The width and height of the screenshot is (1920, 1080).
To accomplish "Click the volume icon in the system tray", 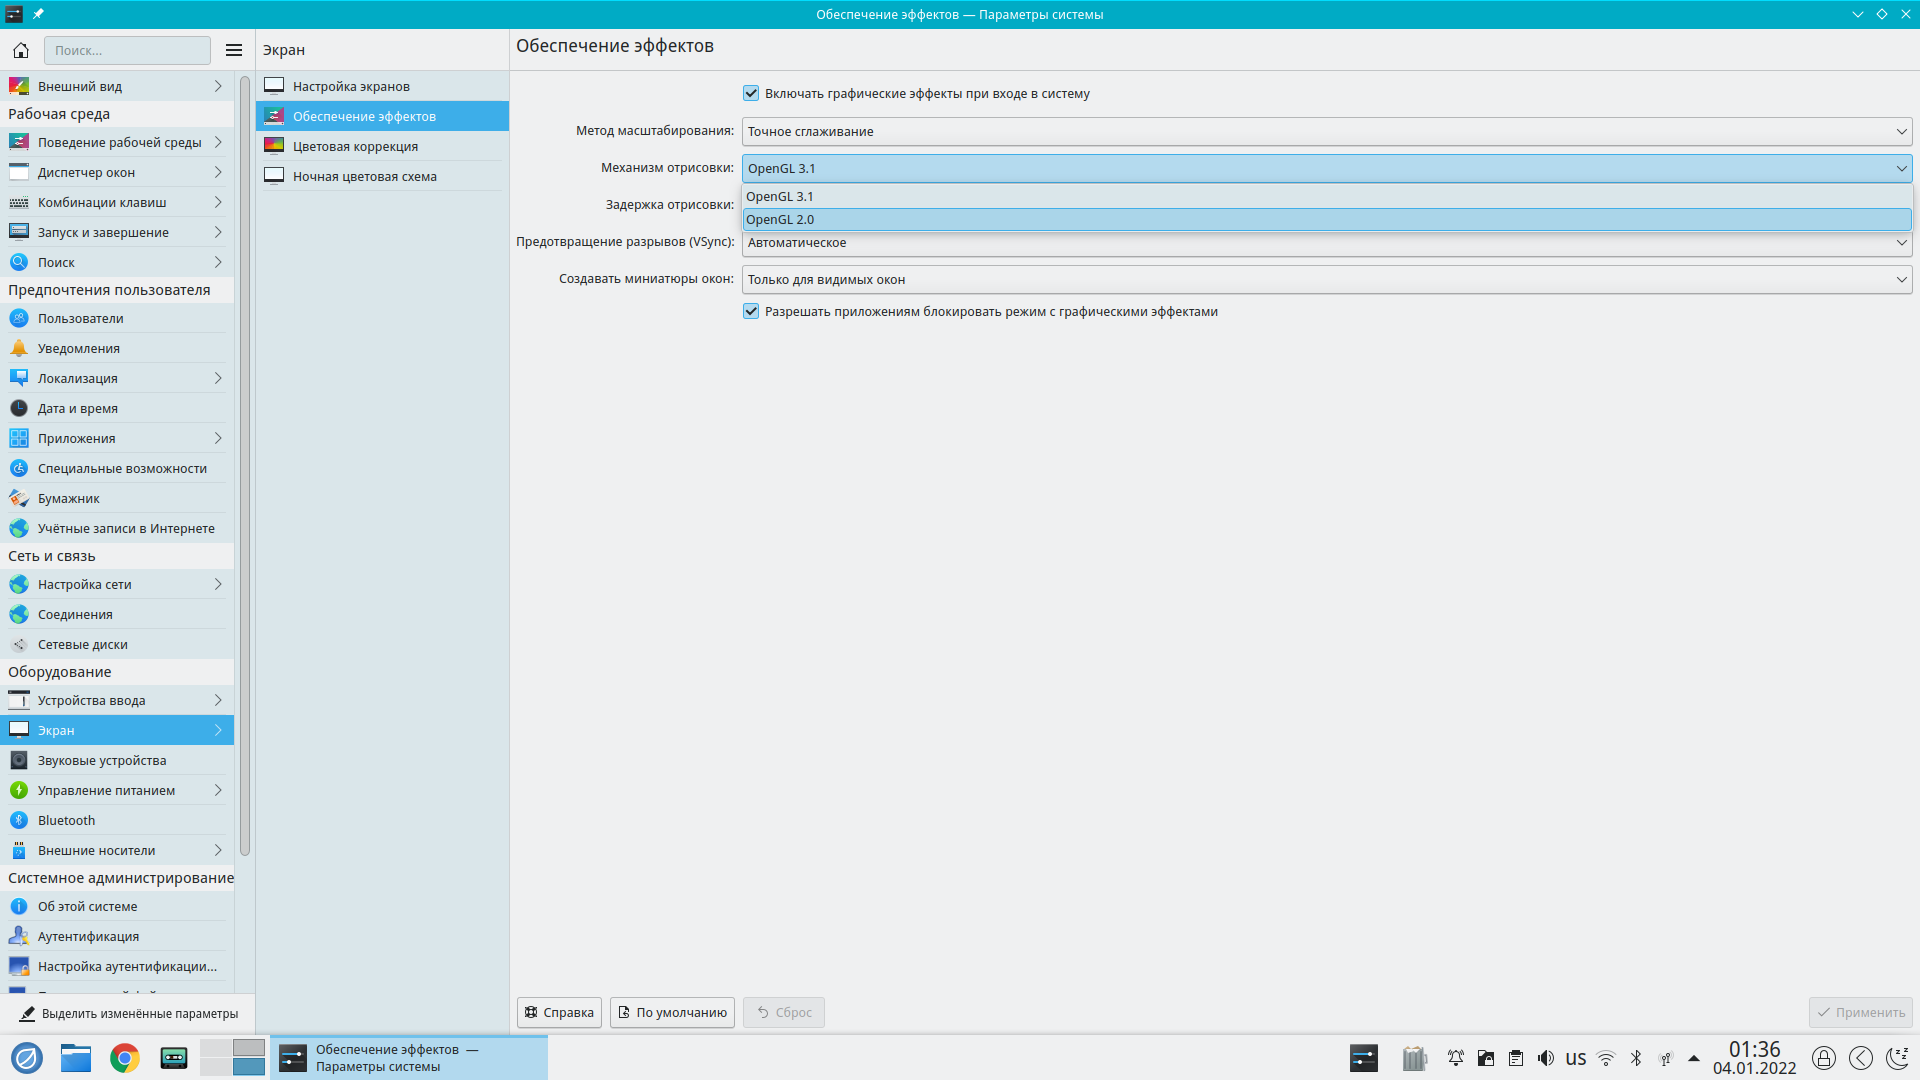I will (x=1546, y=1058).
